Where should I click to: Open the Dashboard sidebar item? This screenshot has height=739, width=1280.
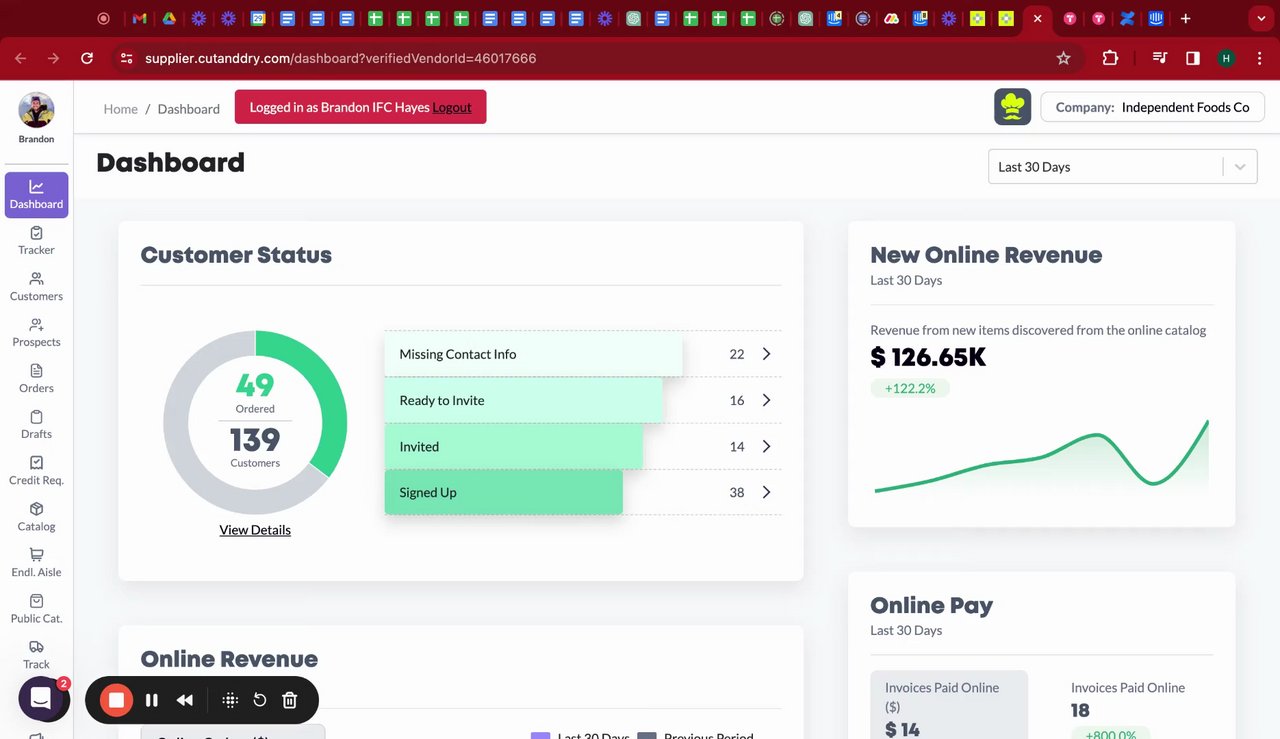tap(36, 194)
